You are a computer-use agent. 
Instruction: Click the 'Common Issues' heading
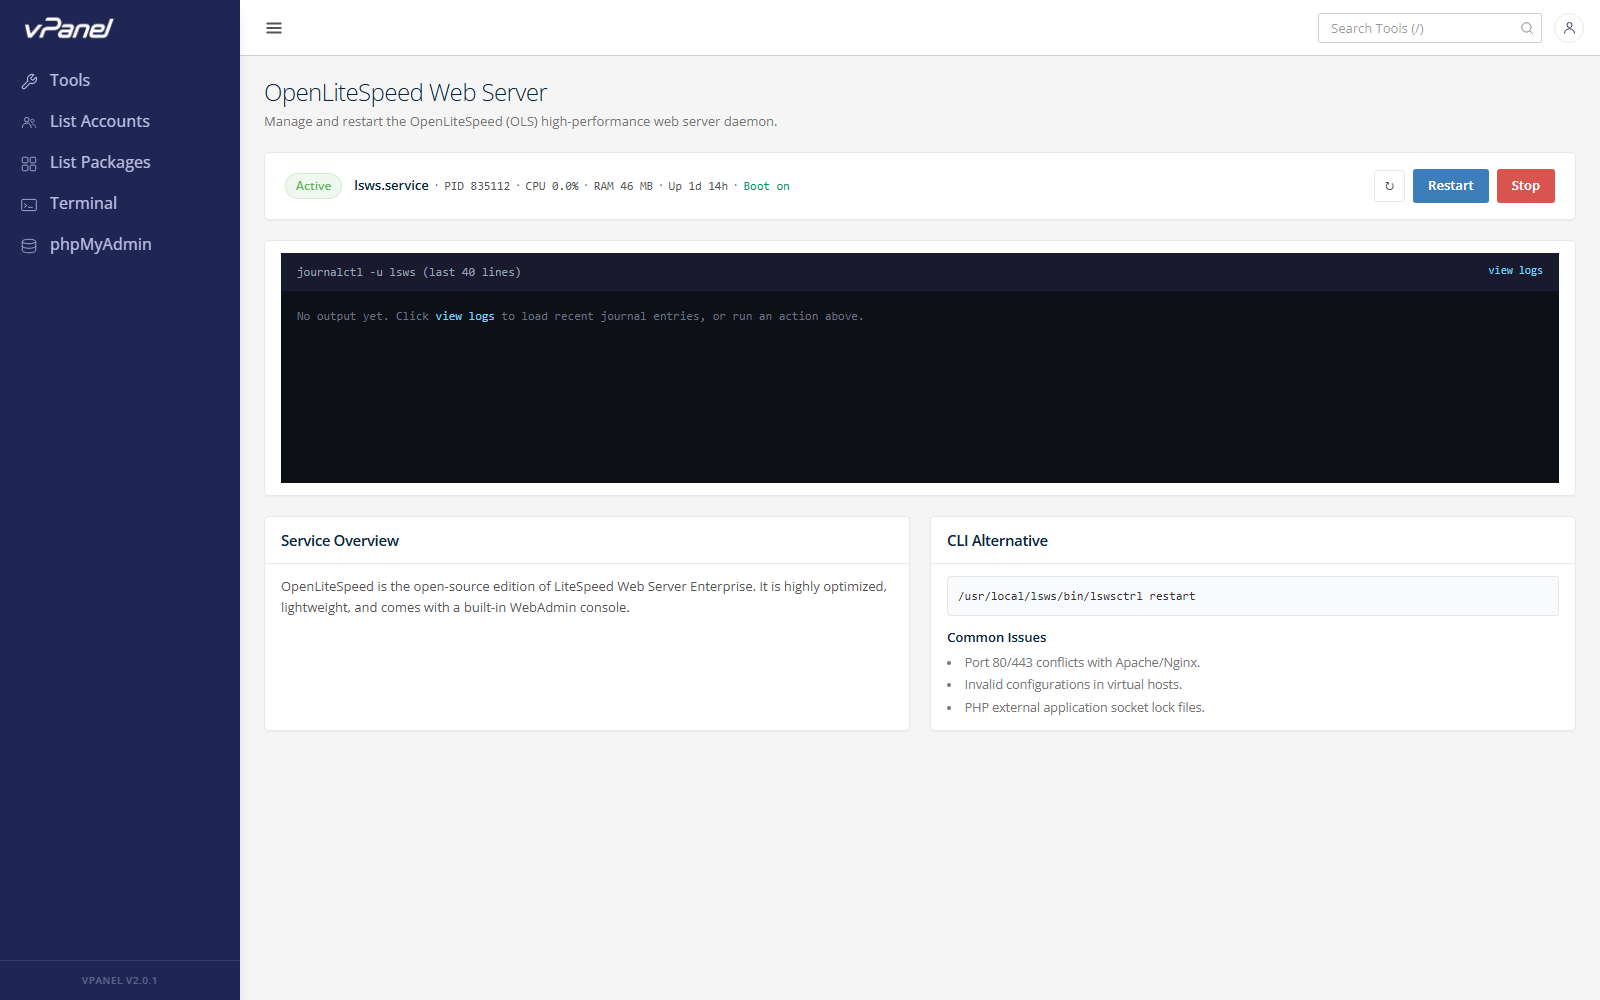coord(997,637)
